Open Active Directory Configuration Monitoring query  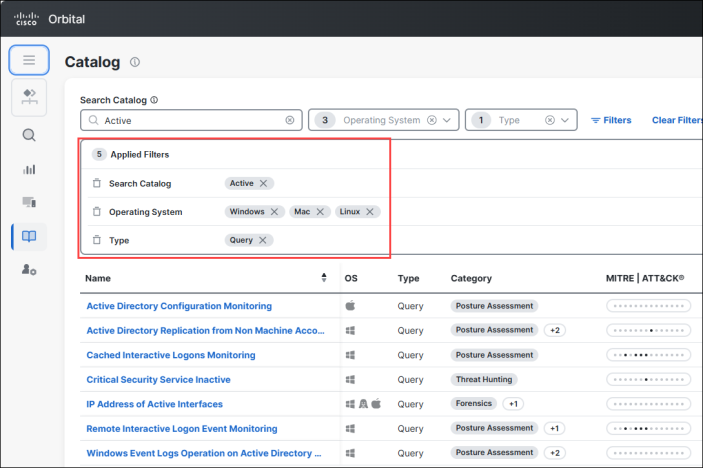point(179,306)
